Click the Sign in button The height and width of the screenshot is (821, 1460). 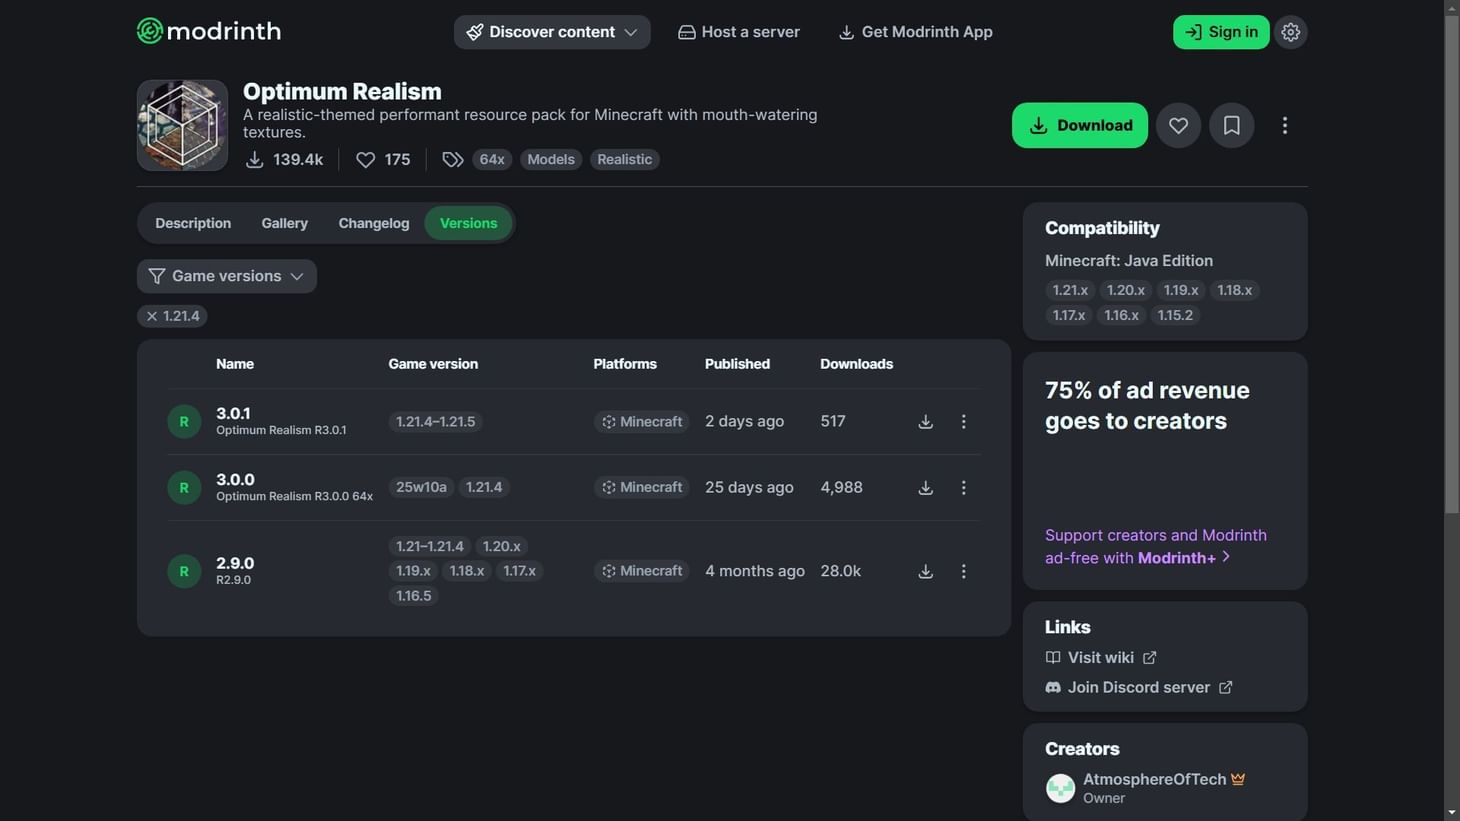tap(1220, 32)
